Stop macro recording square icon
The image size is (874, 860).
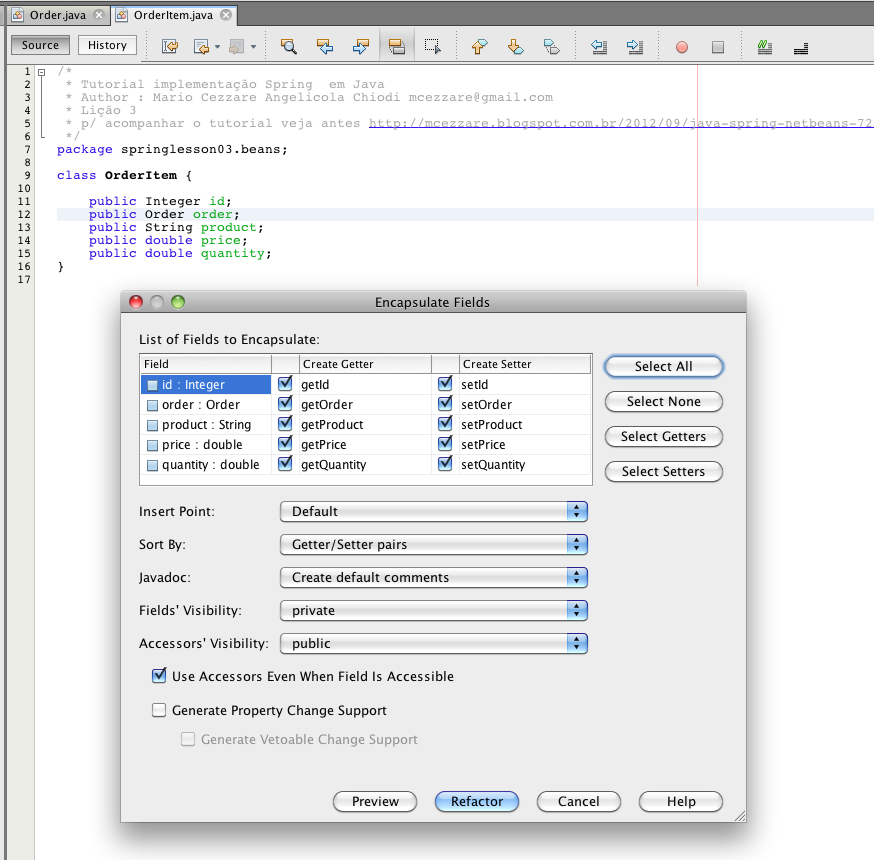718,47
